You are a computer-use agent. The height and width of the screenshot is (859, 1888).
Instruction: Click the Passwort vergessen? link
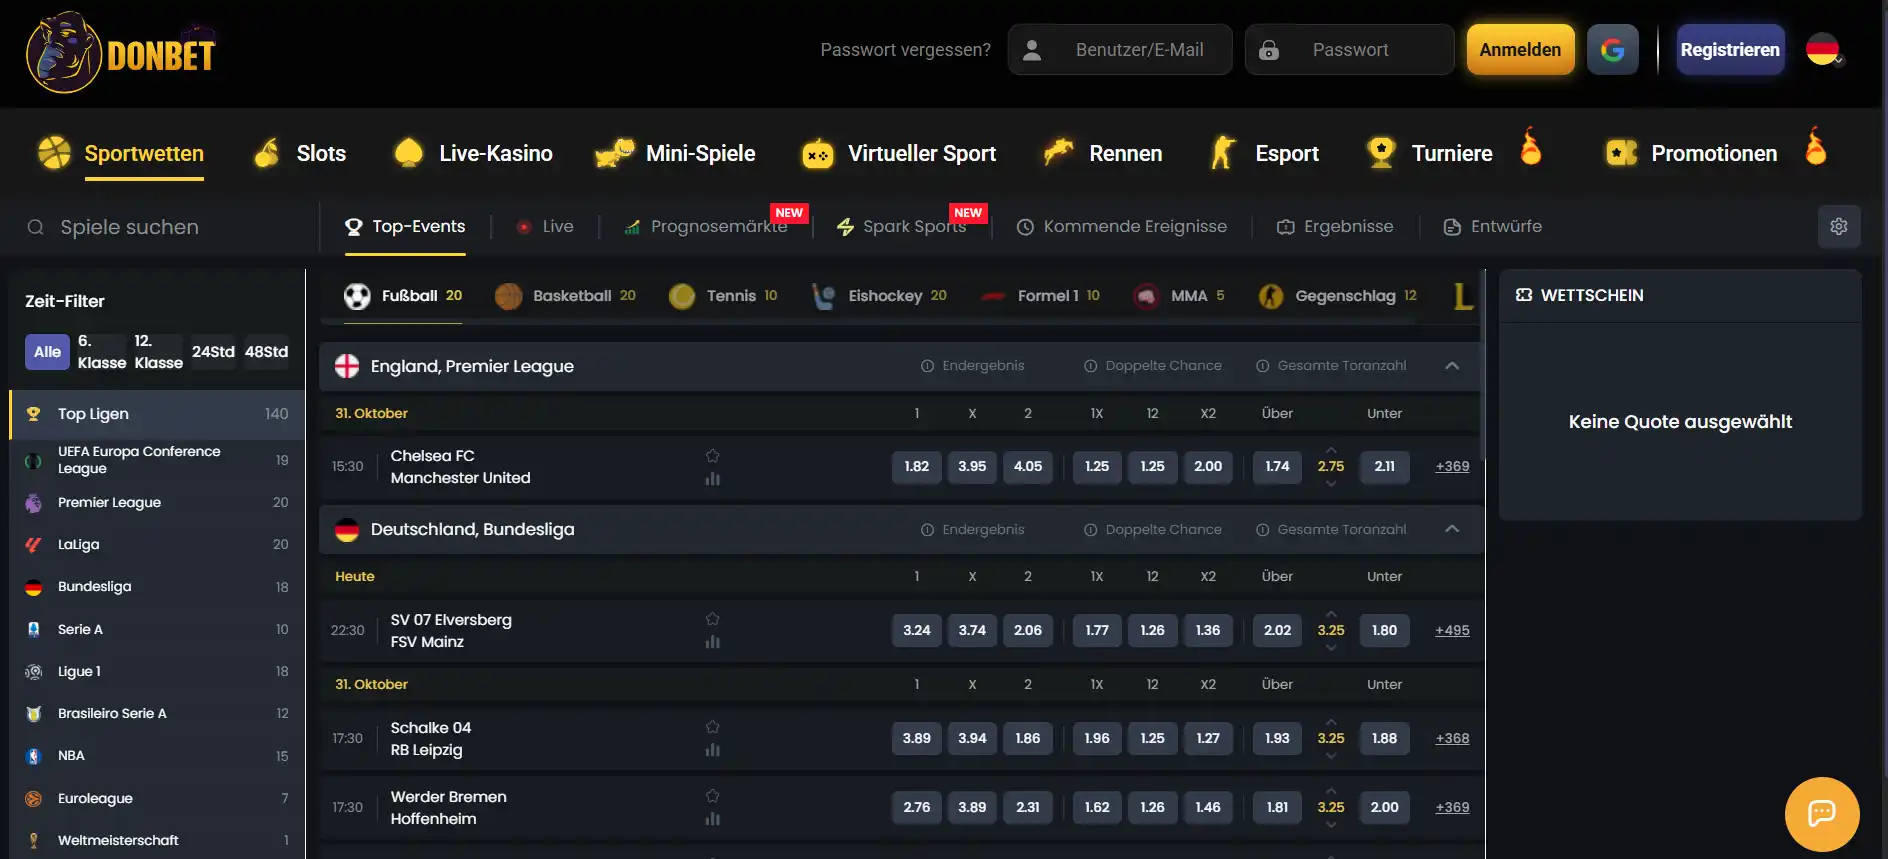[x=906, y=50]
